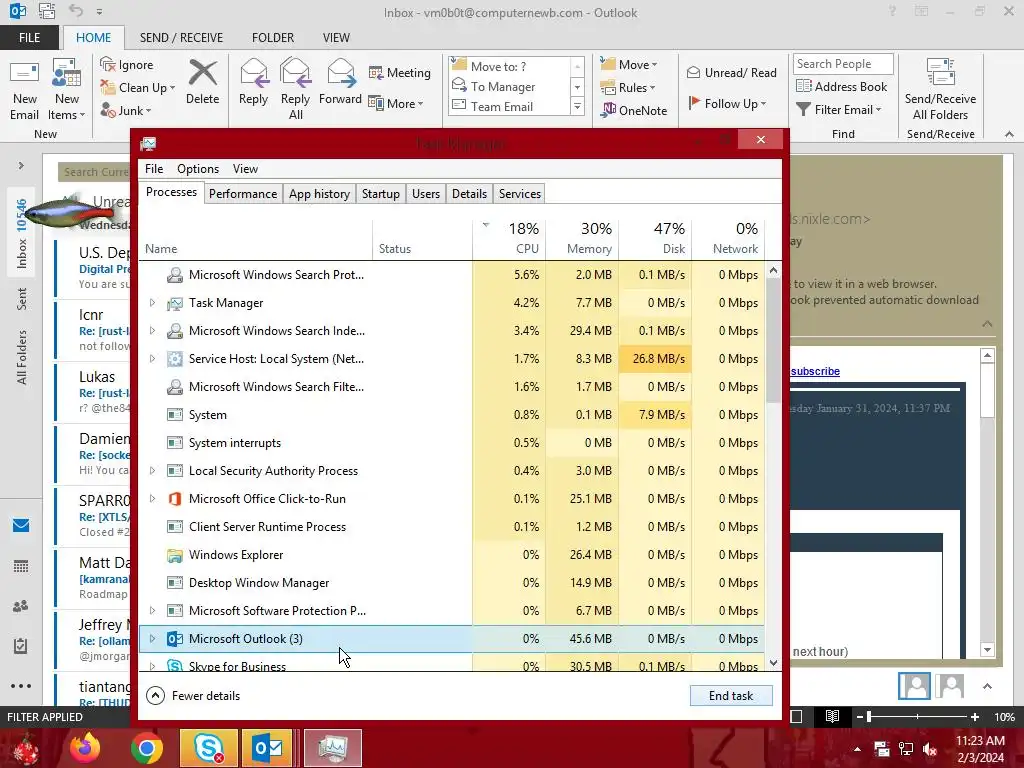Expand Microsoft Windows Search Indexer row
This screenshot has width=1024, height=768.
(152, 331)
